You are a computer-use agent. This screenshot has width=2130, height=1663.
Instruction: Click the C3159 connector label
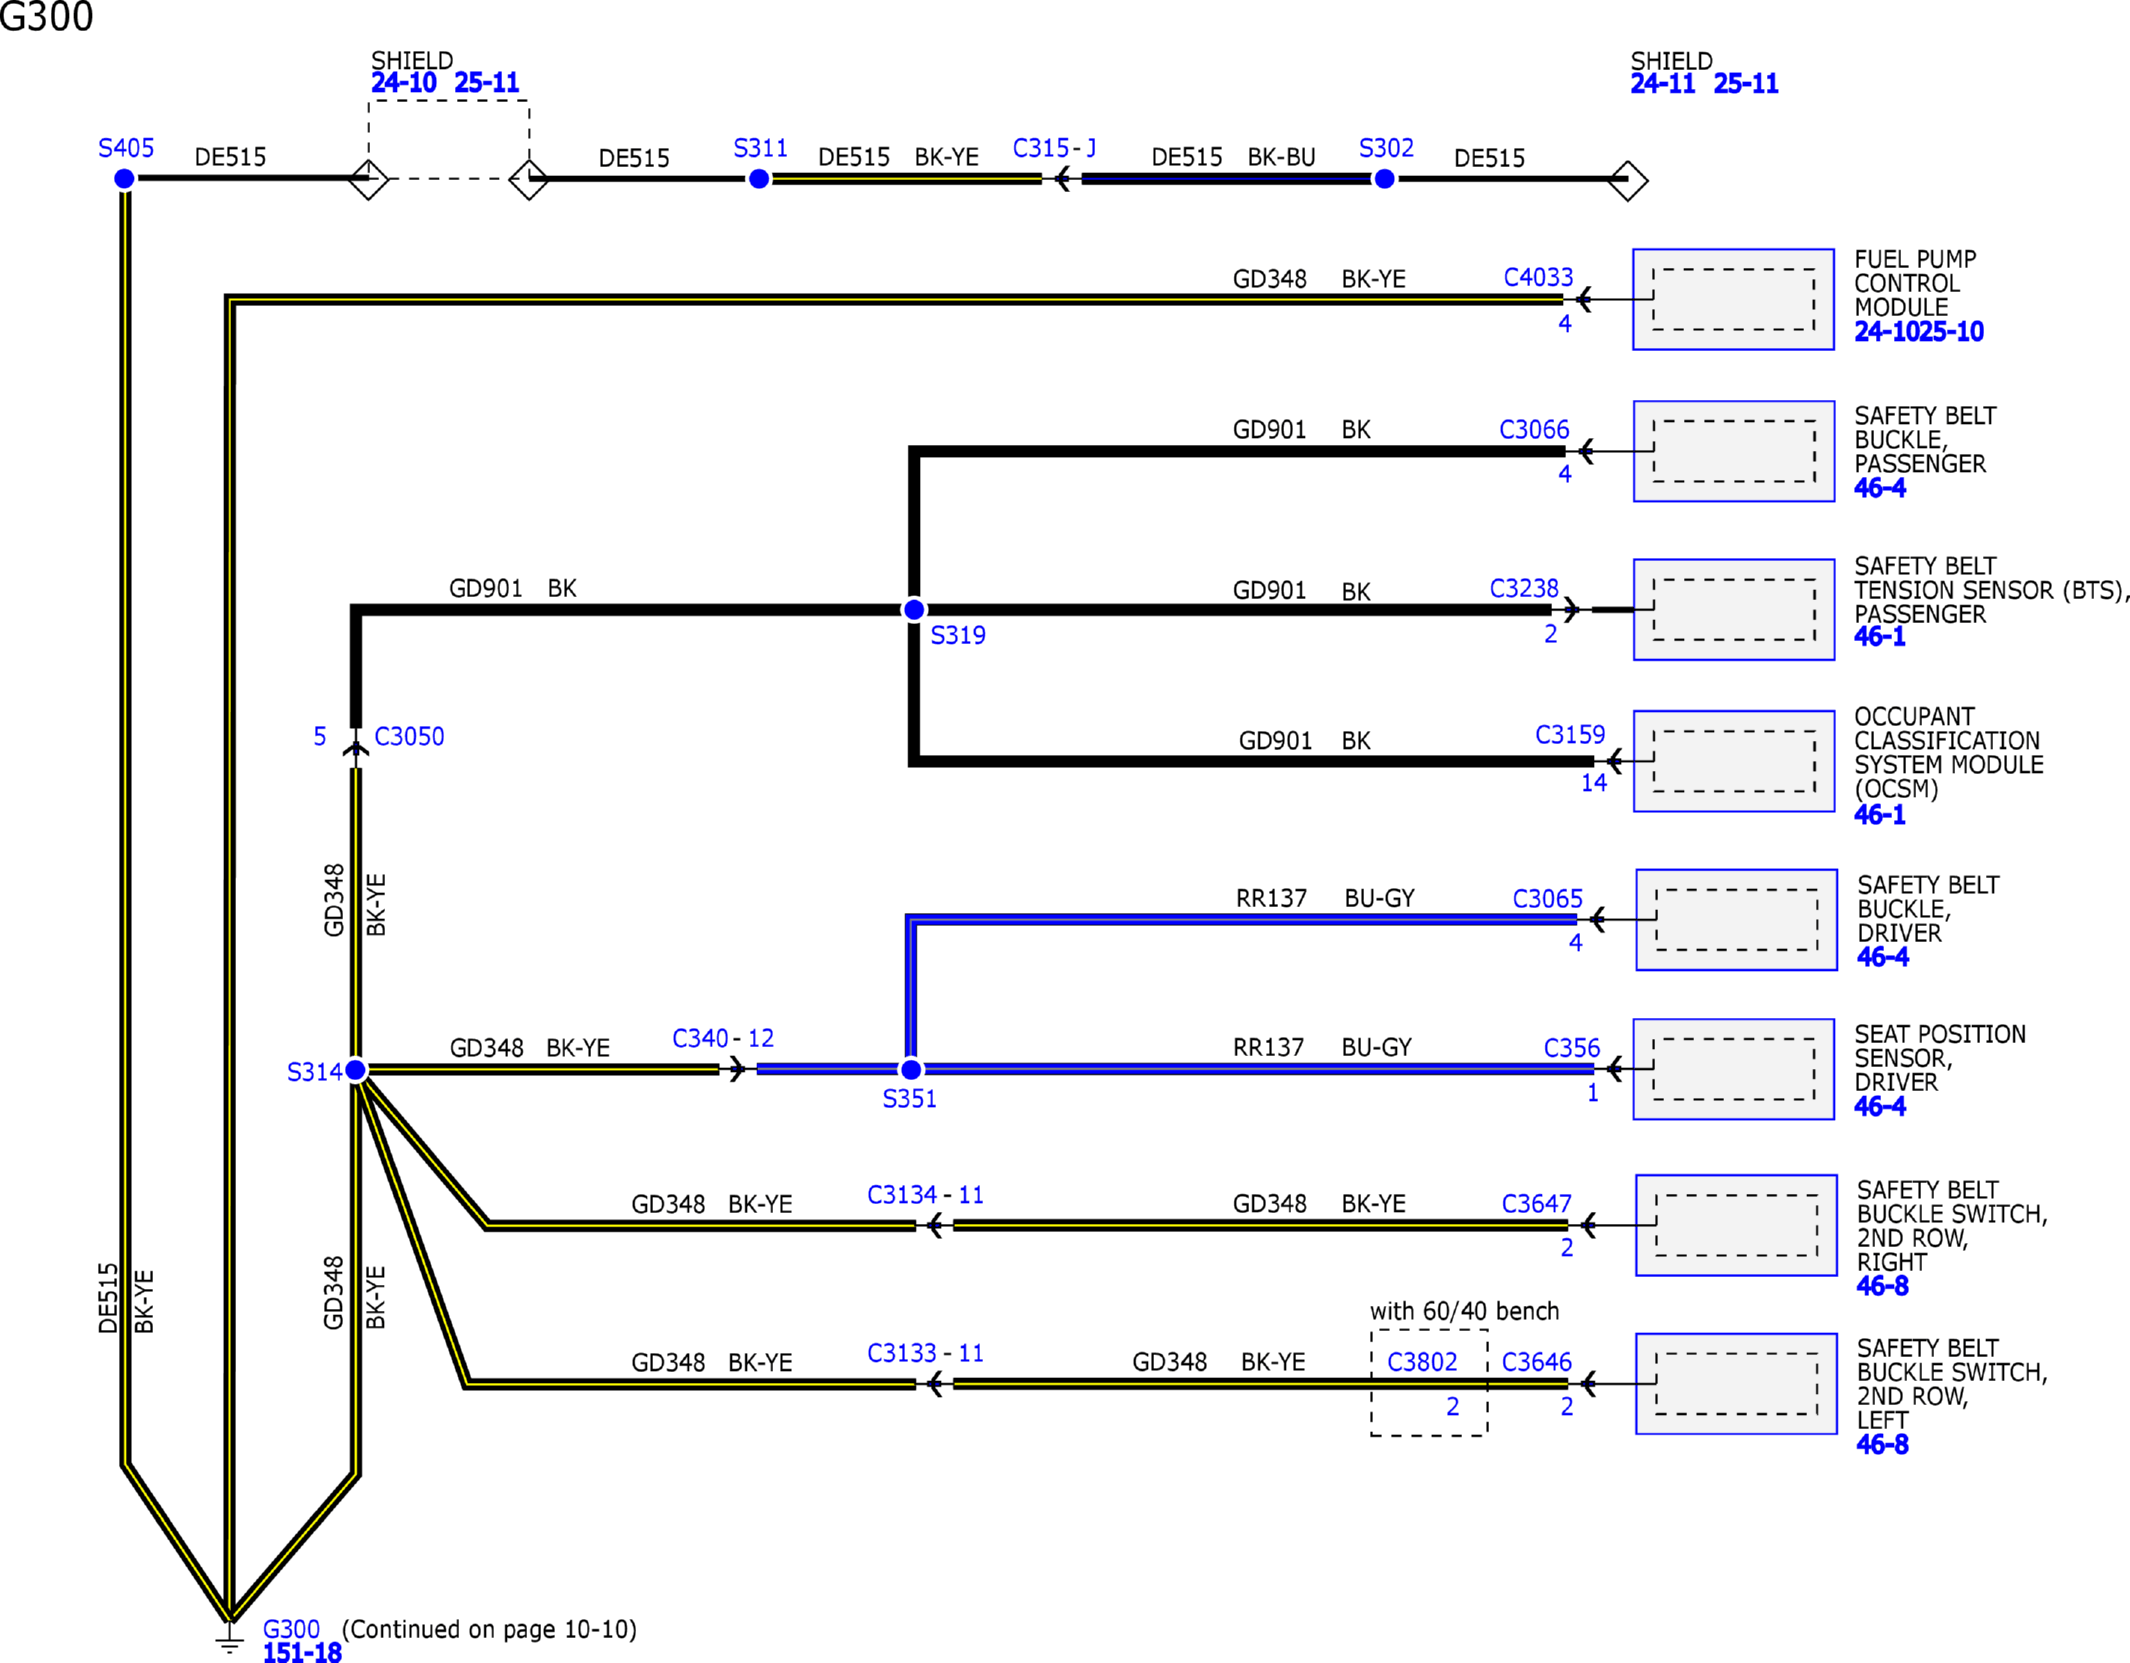point(1570,736)
